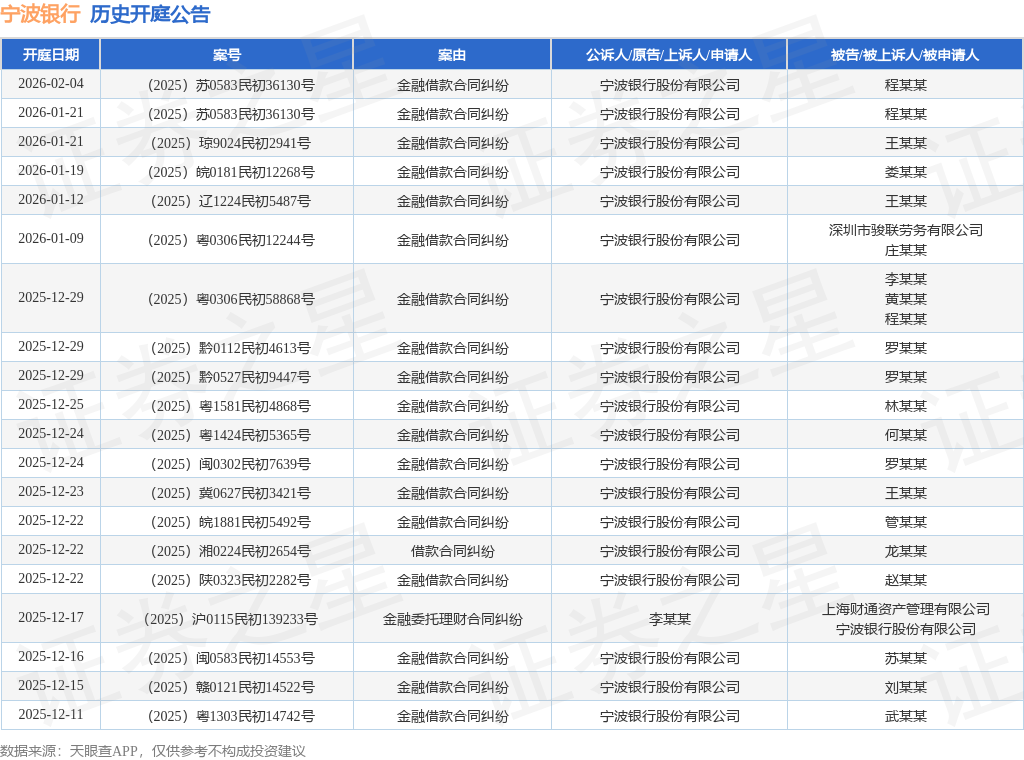Click the 宁波银行 title text
Viewport: 1024px width, 760px height.
click(40, 14)
